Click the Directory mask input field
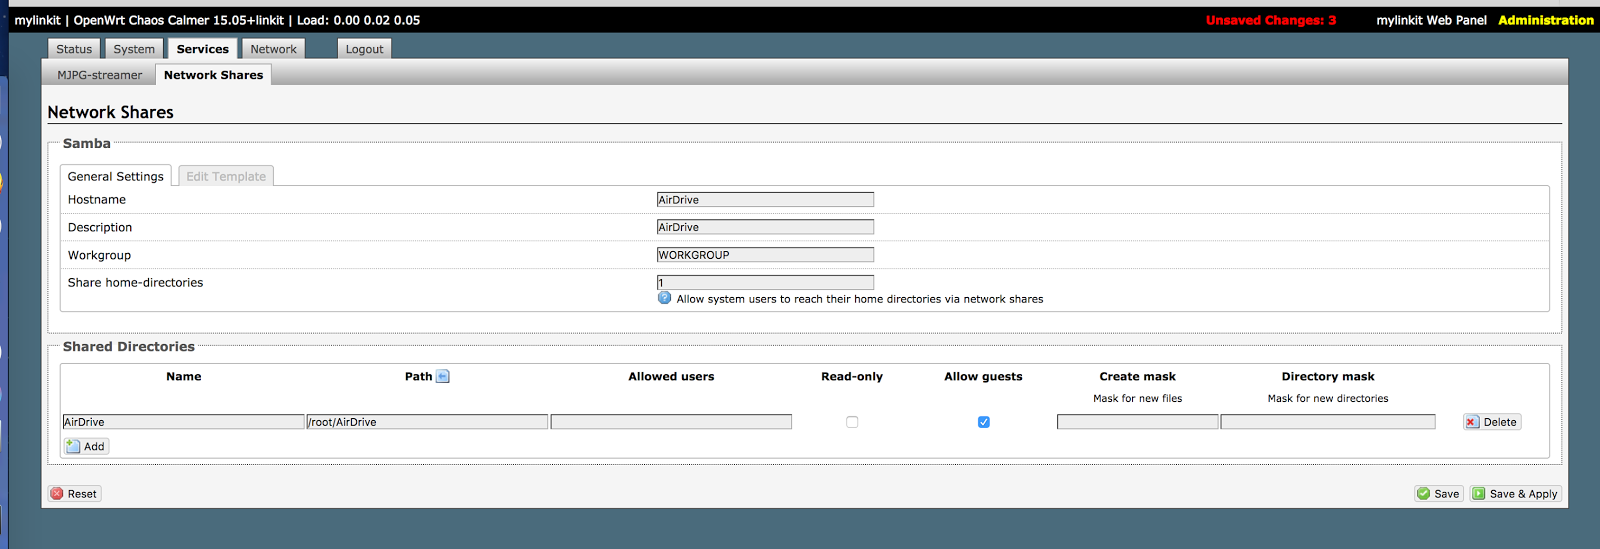 (x=1328, y=422)
